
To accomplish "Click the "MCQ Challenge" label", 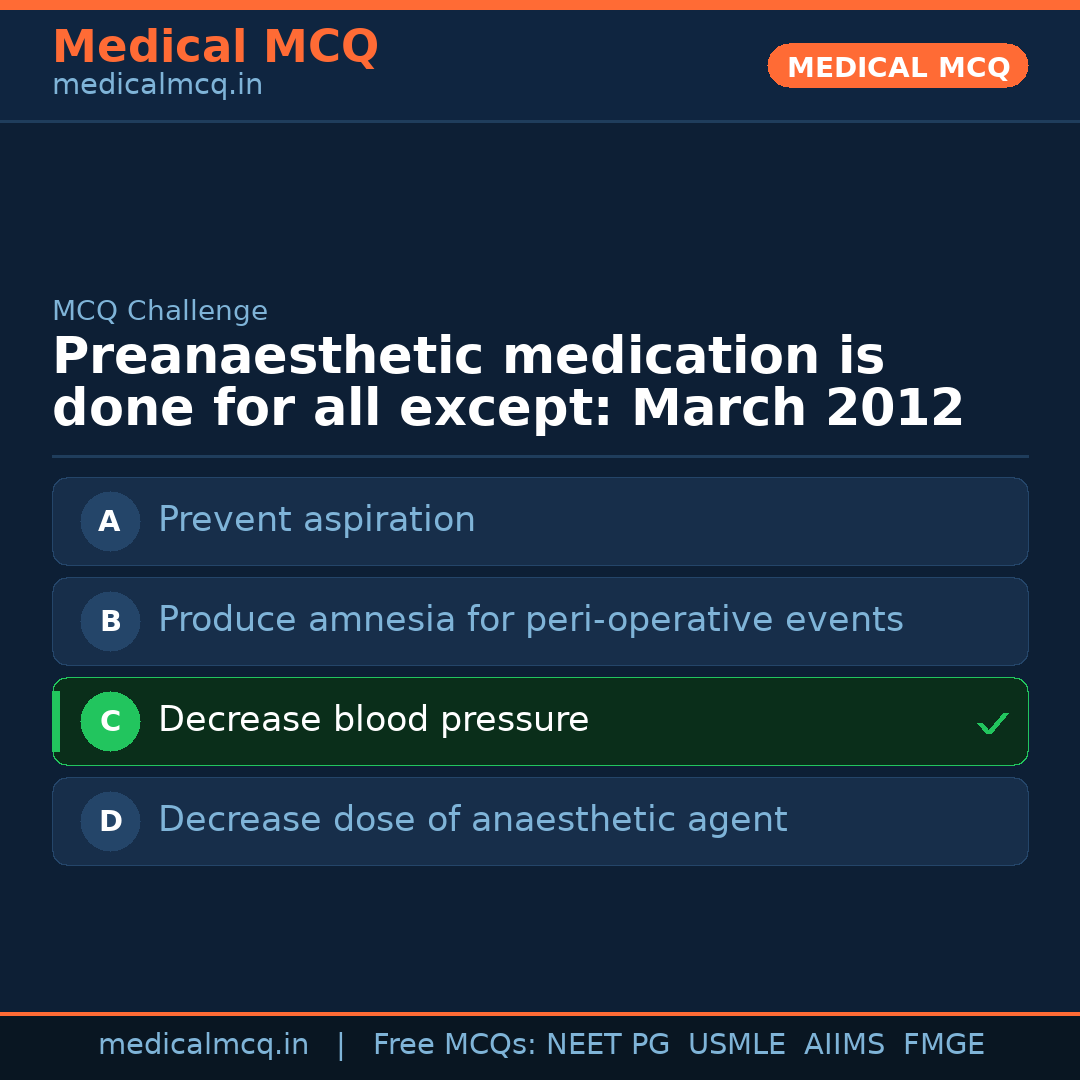I will click(160, 311).
